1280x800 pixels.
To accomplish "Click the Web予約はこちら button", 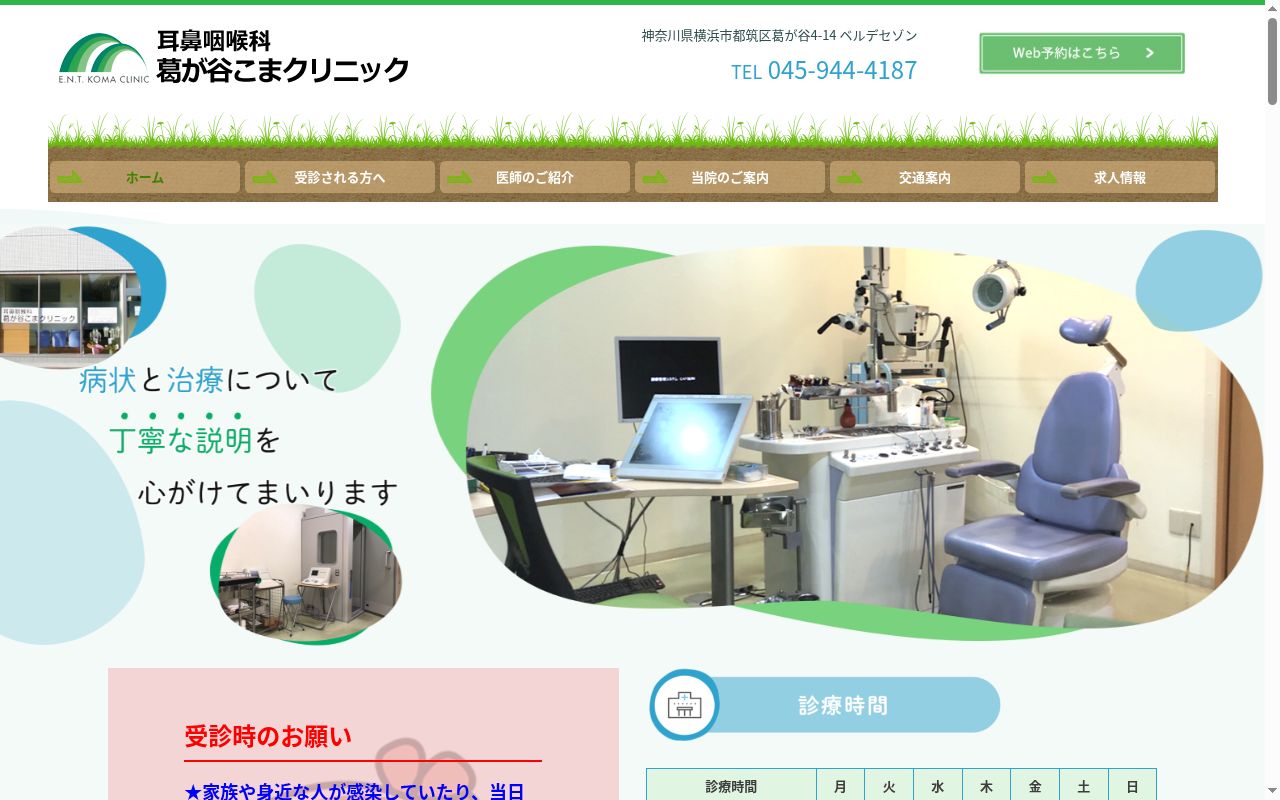I will [x=1082, y=53].
